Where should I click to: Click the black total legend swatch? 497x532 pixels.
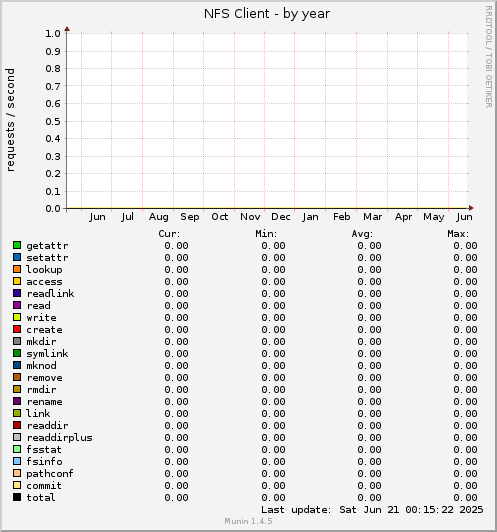tap(17, 497)
